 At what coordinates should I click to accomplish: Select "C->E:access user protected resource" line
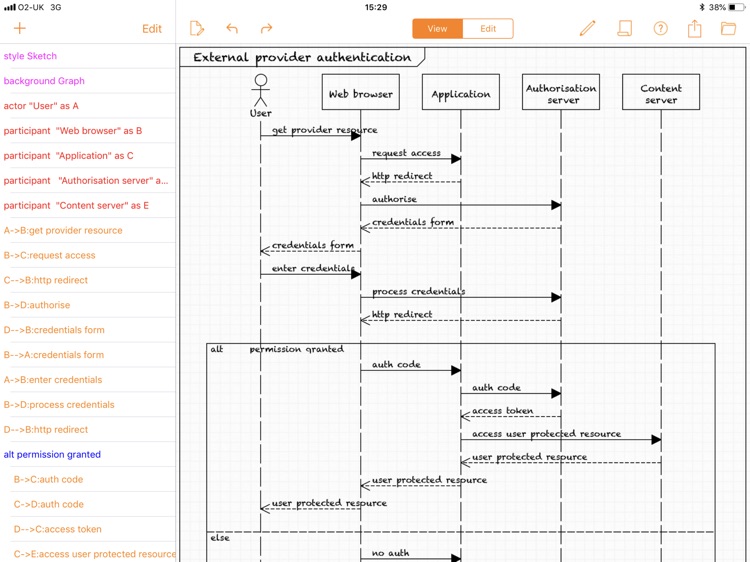tap(88, 552)
